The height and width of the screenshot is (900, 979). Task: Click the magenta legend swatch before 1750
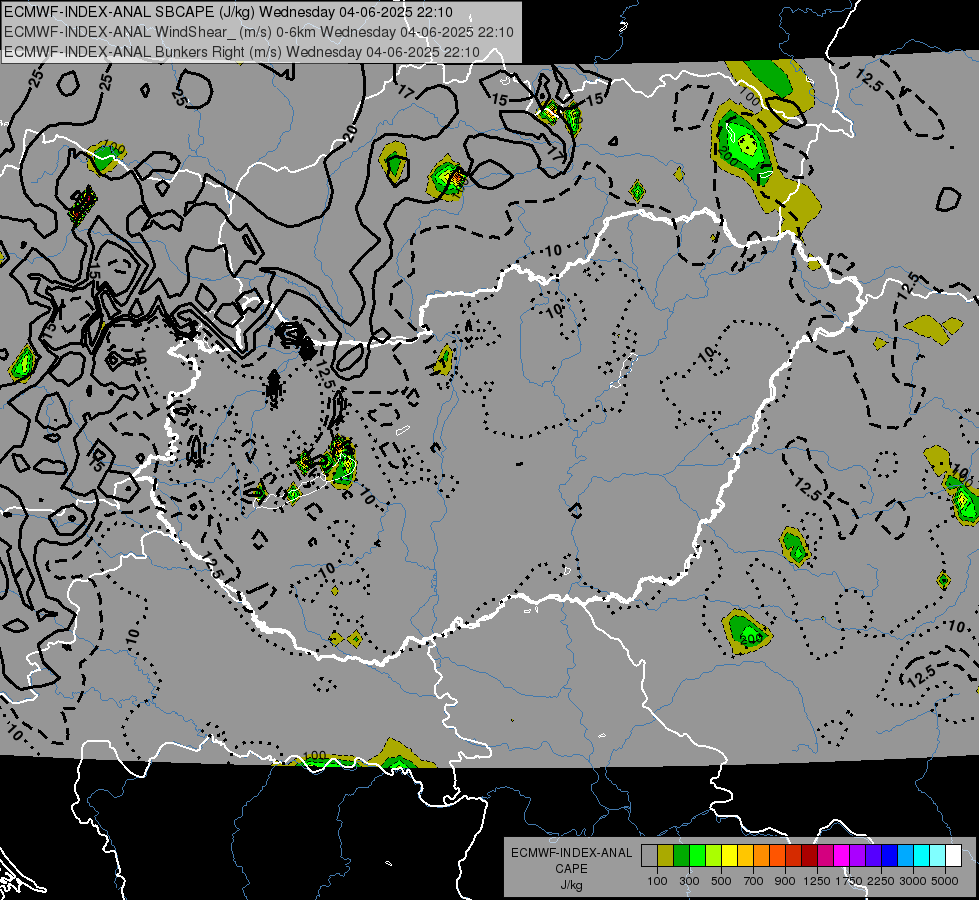click(x=841, y=856)
